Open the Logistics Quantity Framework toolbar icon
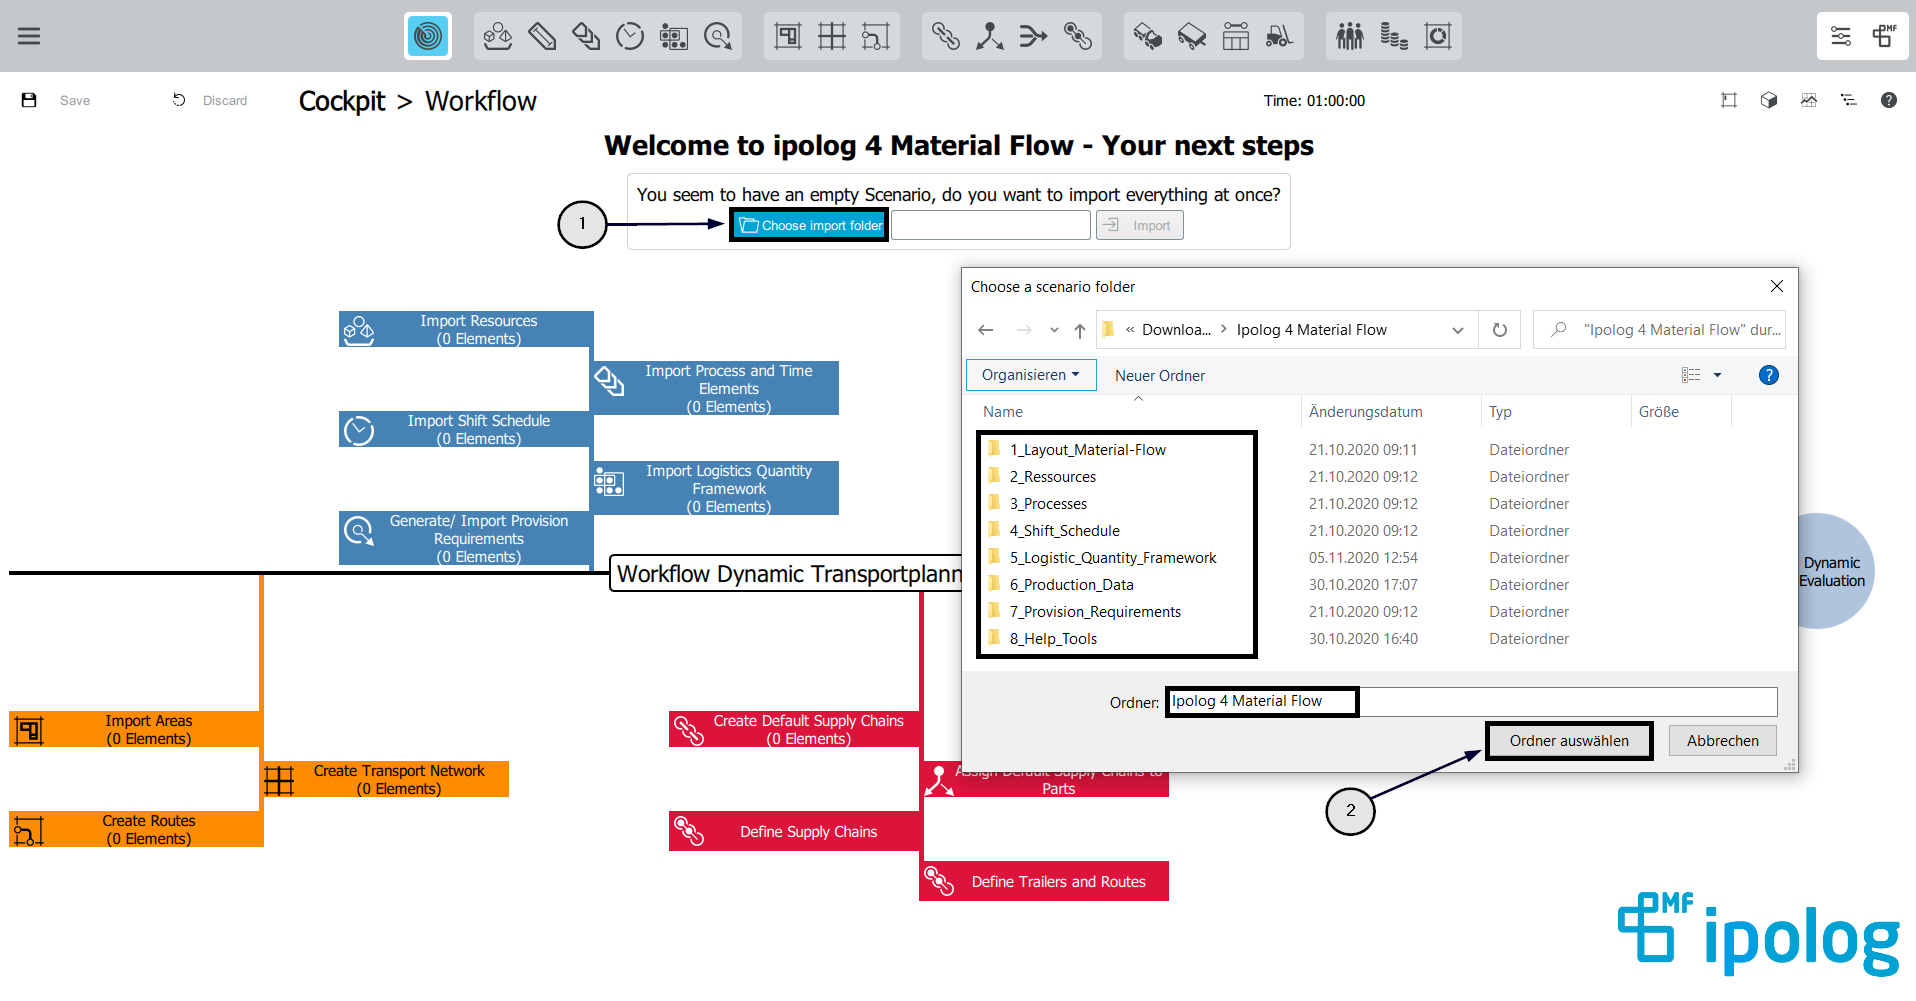 tap(674, 37)
